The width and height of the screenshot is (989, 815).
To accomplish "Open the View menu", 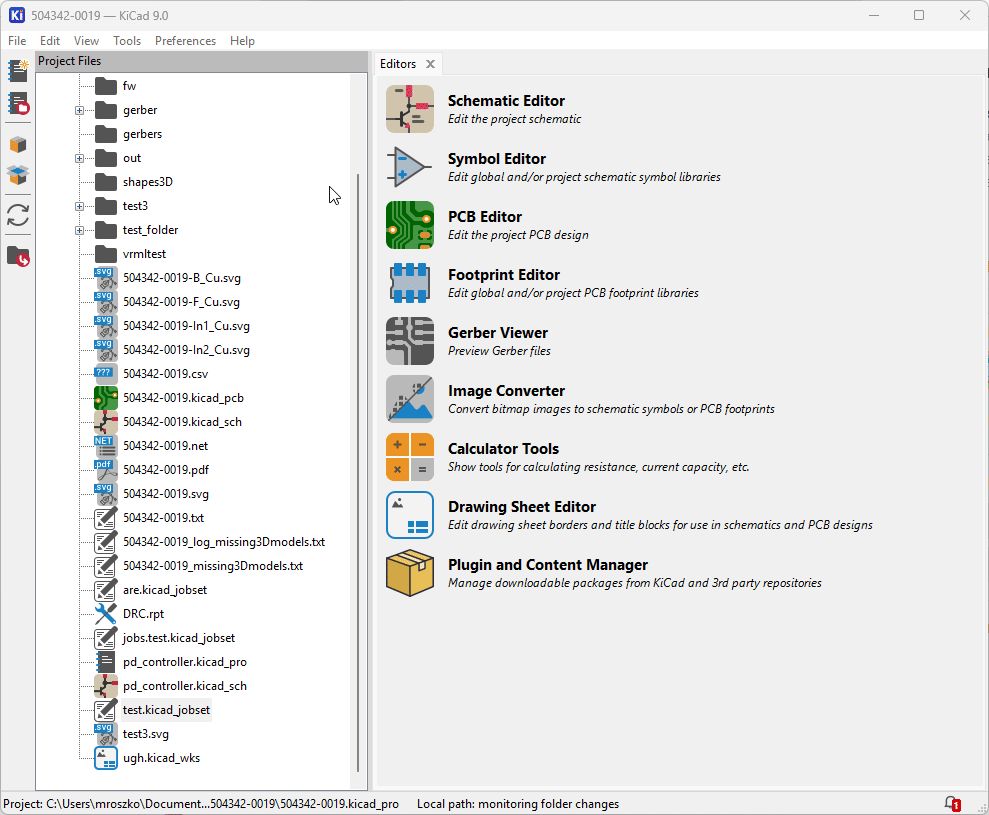I will tap(86, 41).
